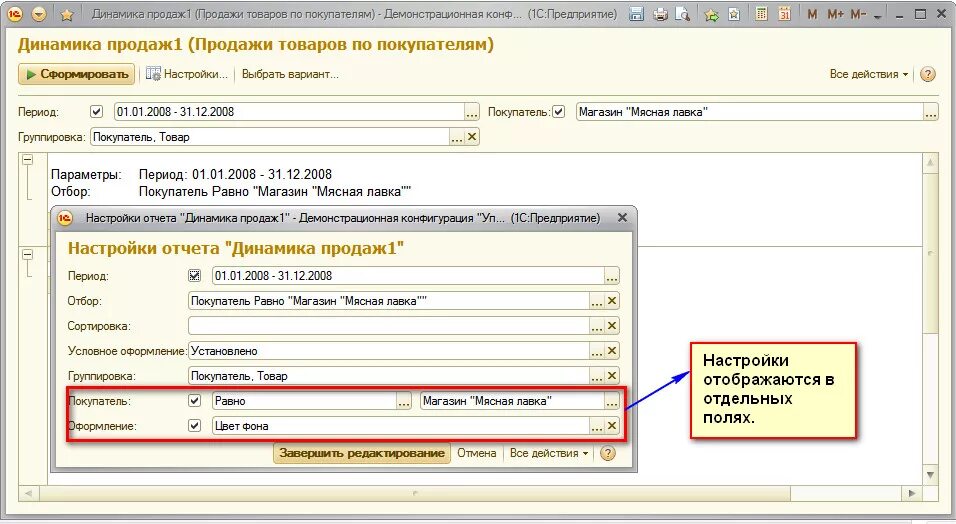Open the small toolbar dropdown arrow after M-
Screen dimensions: 956x524
[x=877, y=15]
